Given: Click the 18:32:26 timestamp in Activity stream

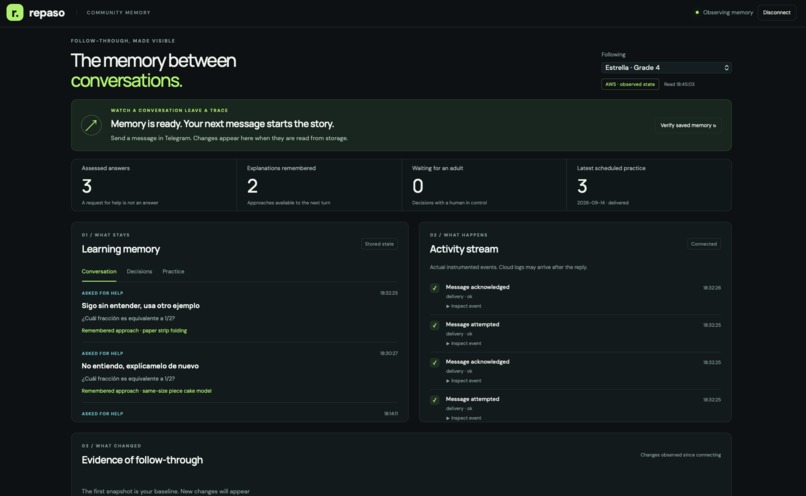Looking at the screenshot, I should pyautogui.click(x=712, y=288).
